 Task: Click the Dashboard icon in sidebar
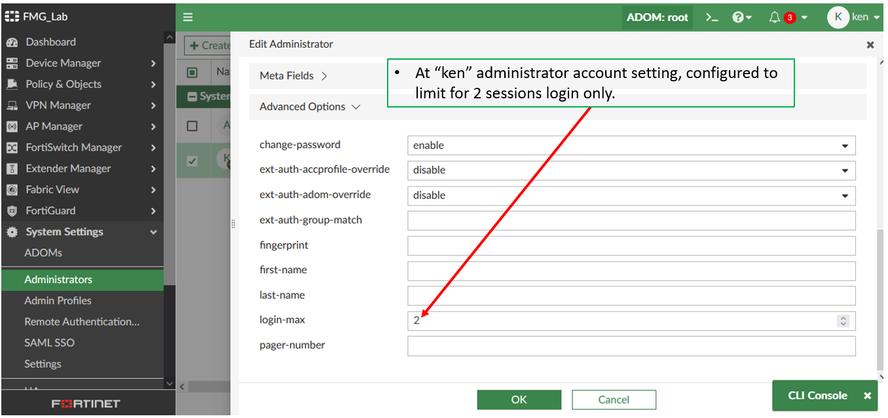12,42
